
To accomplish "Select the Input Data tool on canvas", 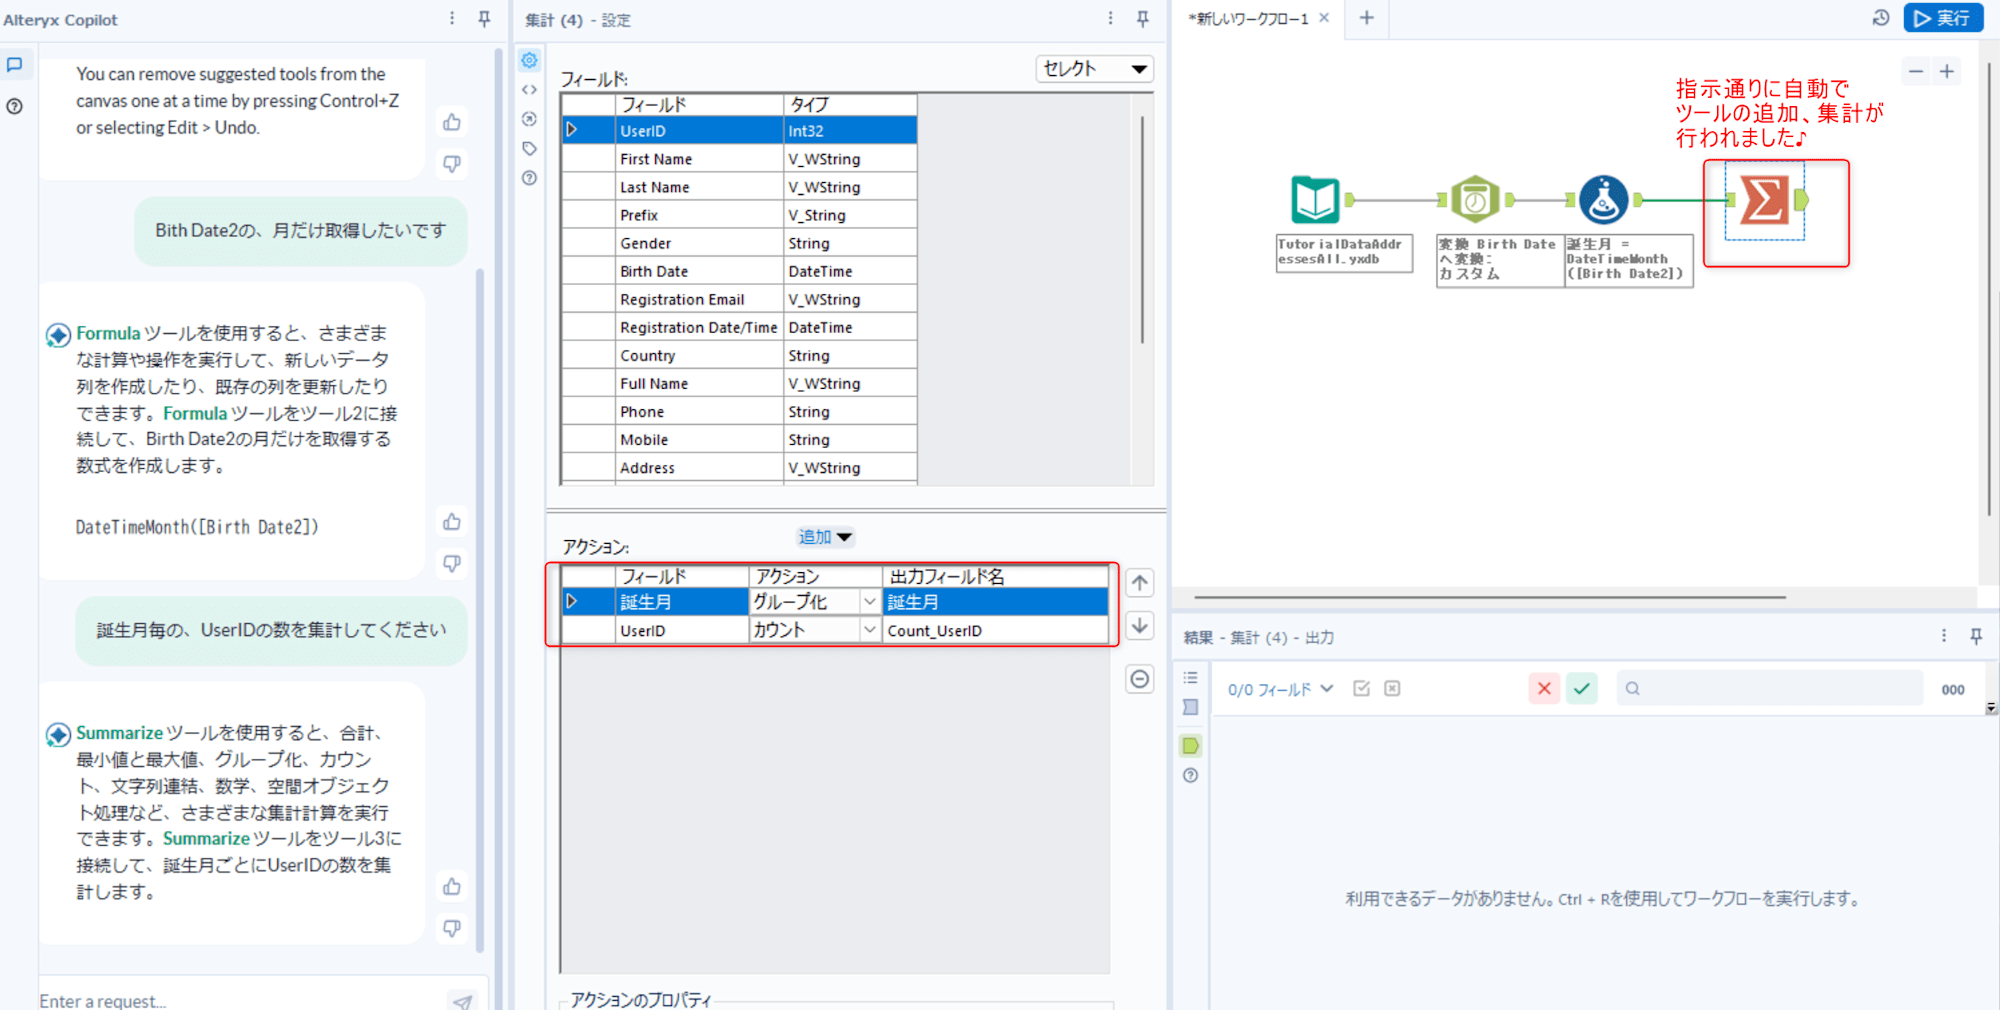I will (x=1315, y=200).
